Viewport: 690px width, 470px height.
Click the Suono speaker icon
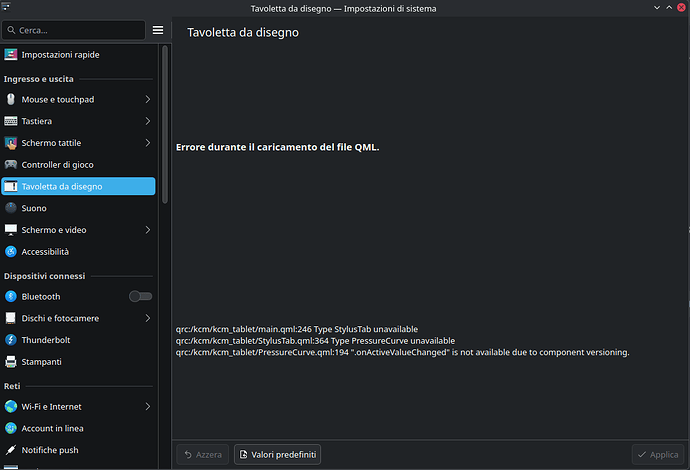pos(11,208)
